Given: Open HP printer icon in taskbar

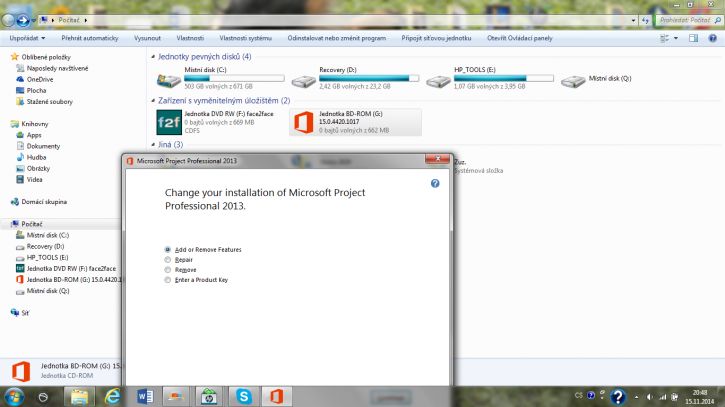Looking at the screenshot, I should [x=209, y=396].
